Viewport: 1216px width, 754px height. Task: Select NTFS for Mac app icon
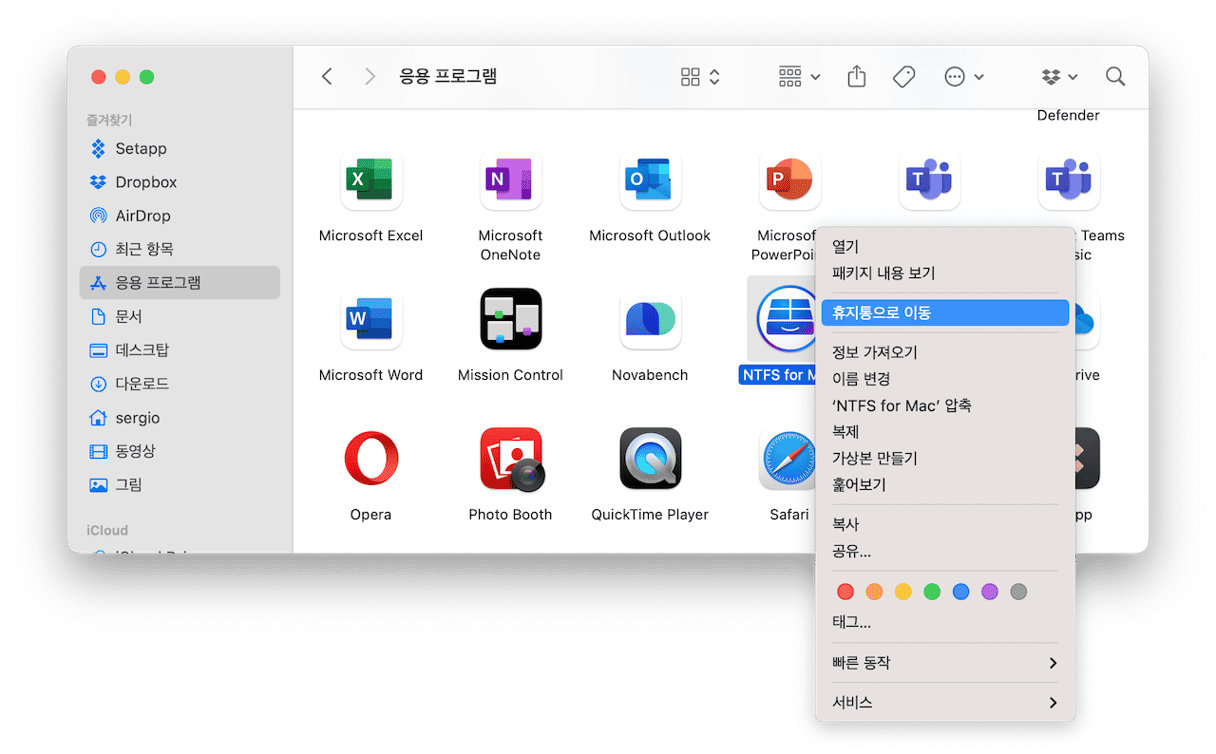click(x=788, y=320)
